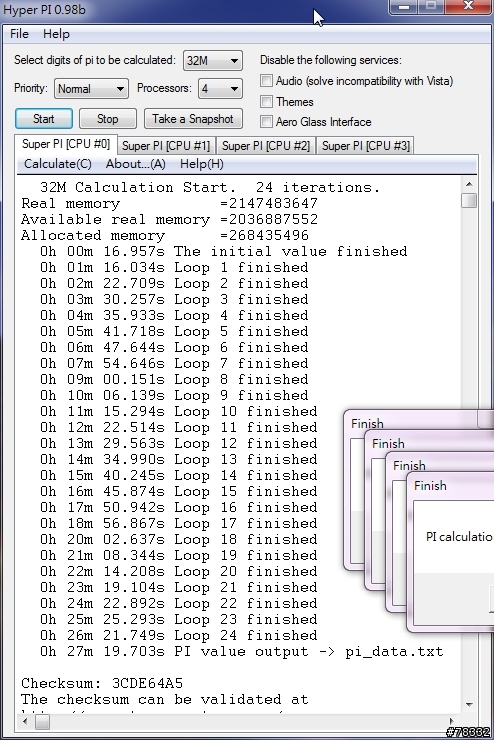This screenshot has width=494, height=740.
Task: Open the Calculate(C) menu
Action: click(58, 164)
